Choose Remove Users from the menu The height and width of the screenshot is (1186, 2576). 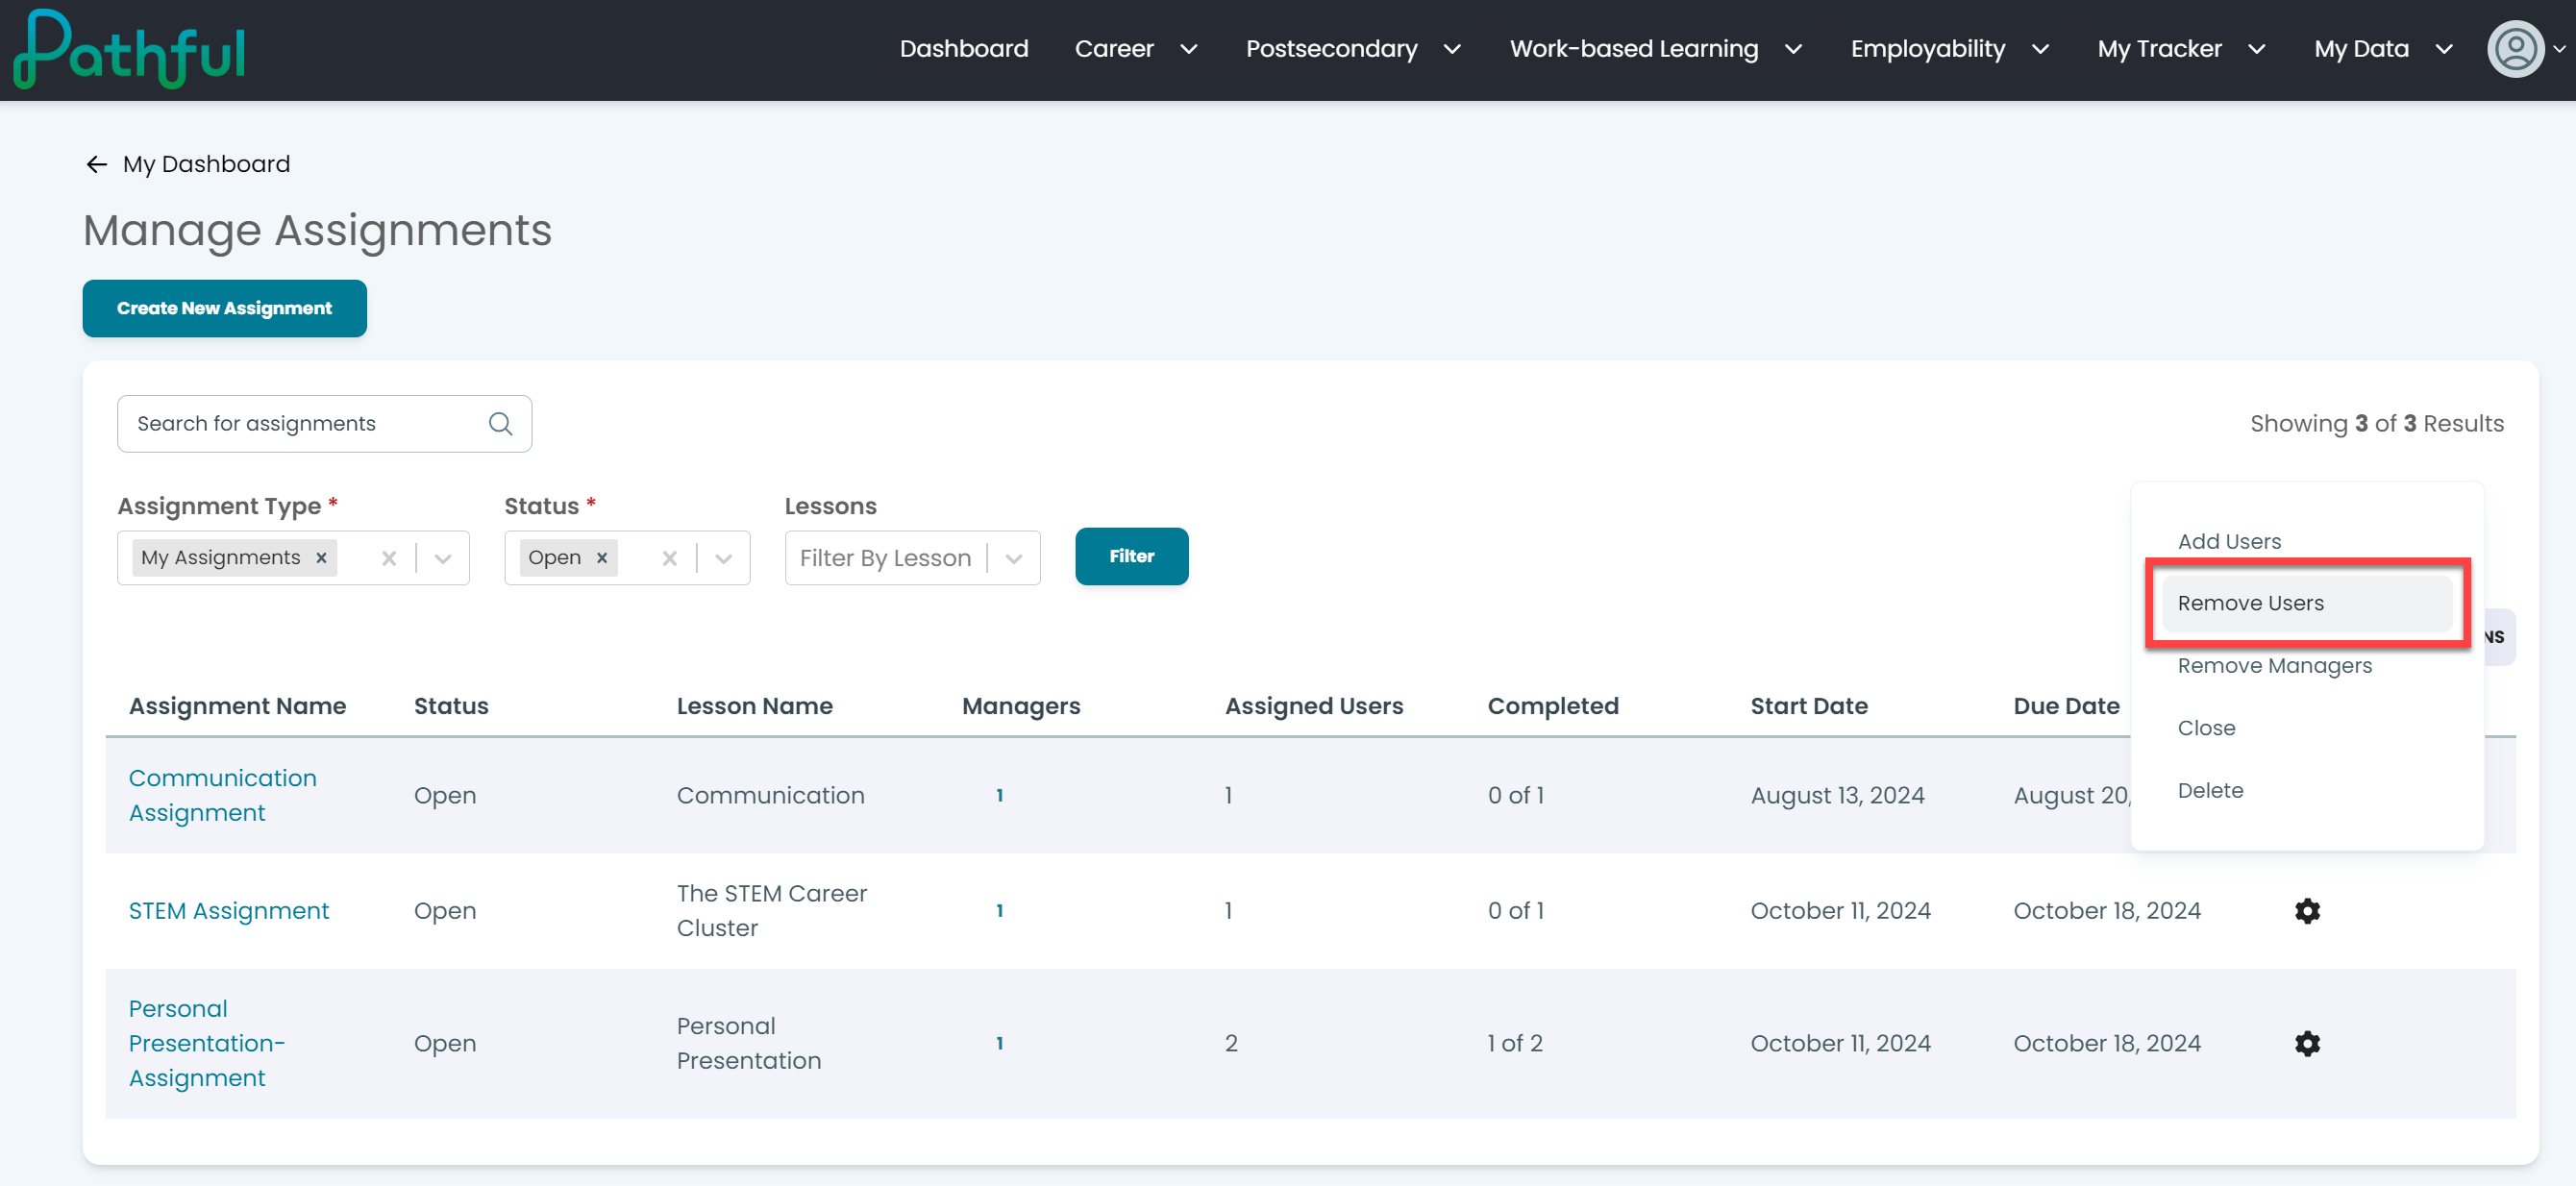click(x=2306, y=603)
